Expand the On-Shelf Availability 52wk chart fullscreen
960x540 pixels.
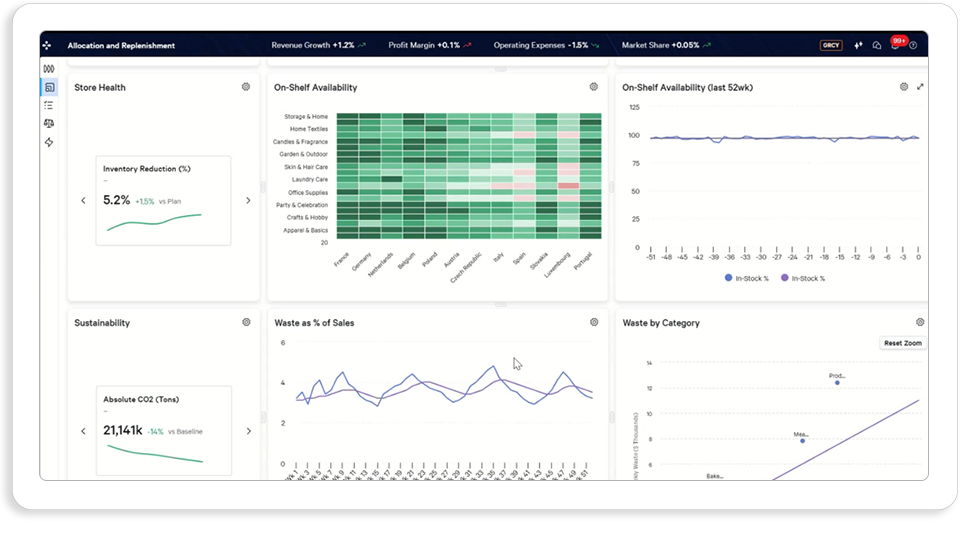pyautogui.click(x=920, y=87)
